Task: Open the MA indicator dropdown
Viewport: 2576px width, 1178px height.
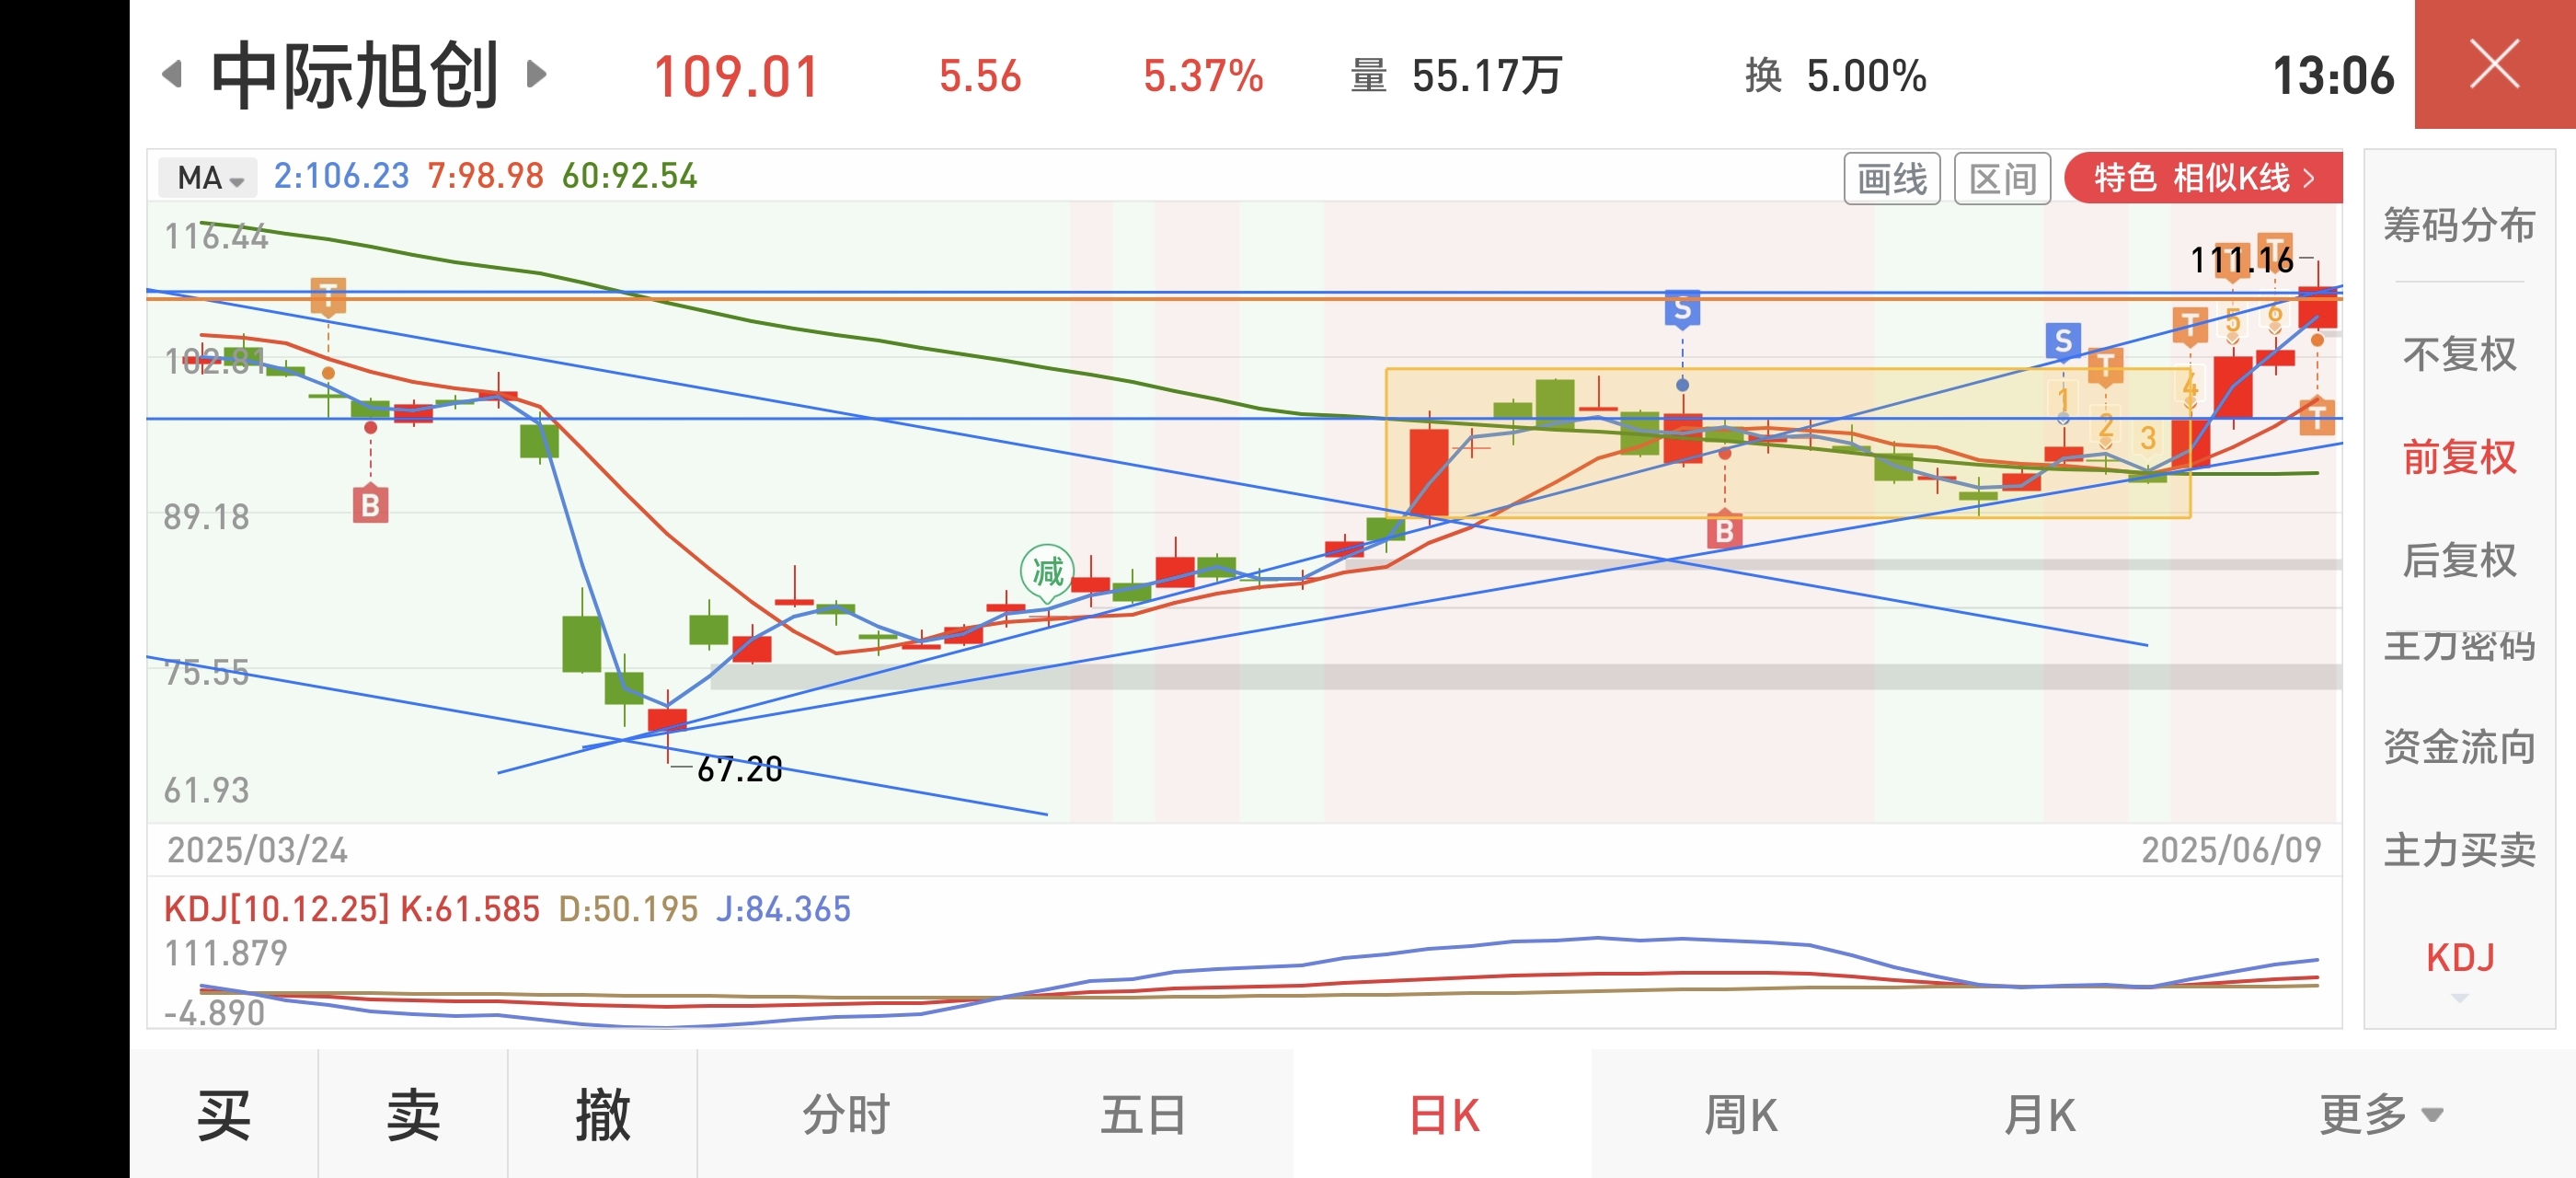Action: click(x=208, y=178)
